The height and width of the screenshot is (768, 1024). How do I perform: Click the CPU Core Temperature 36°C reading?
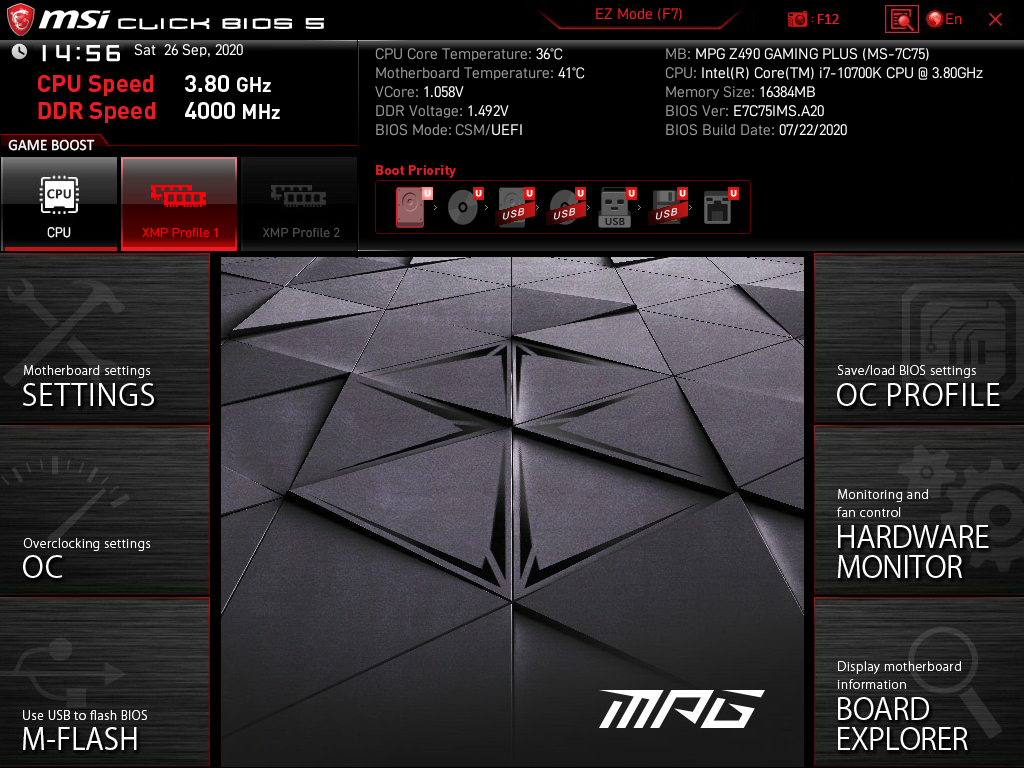tap(469, 54)
